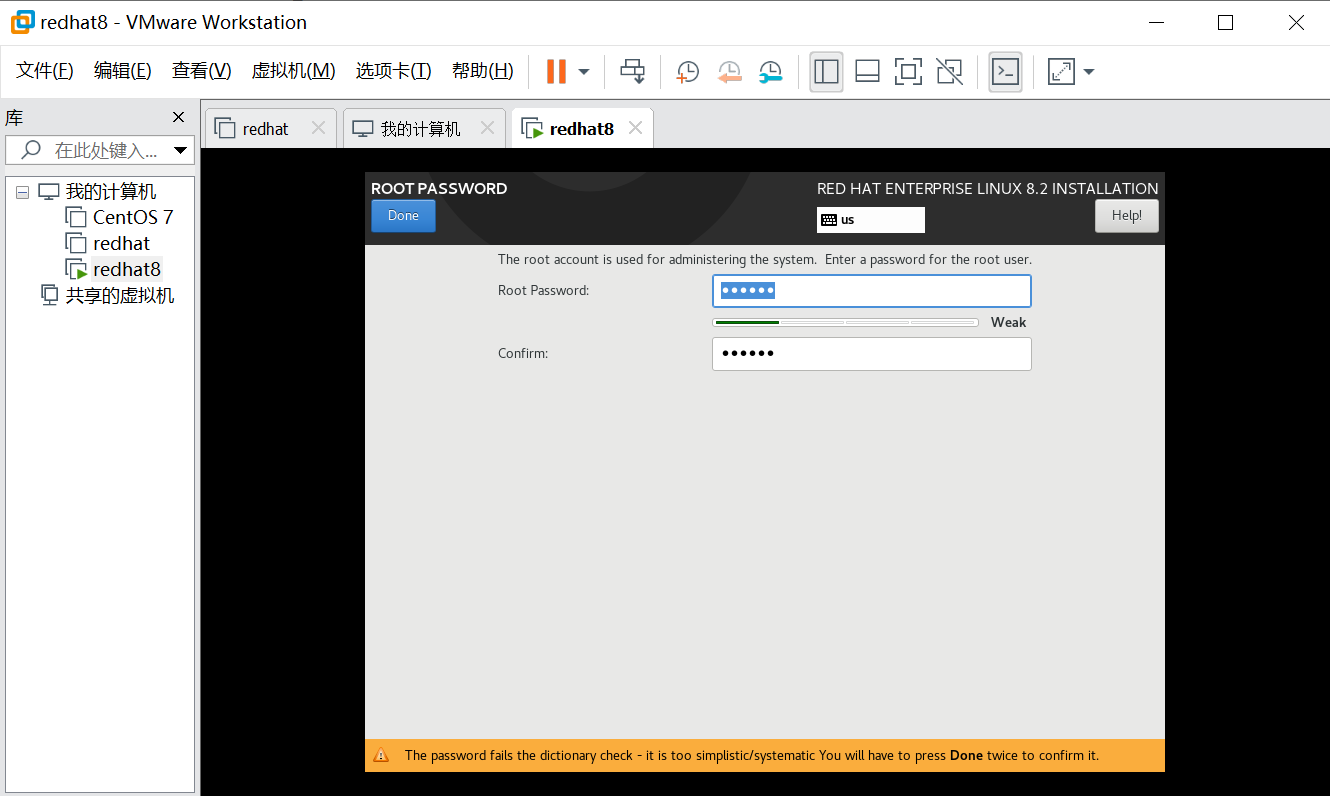Click the Help! button
The image size is (1330, 796).
1127,216
